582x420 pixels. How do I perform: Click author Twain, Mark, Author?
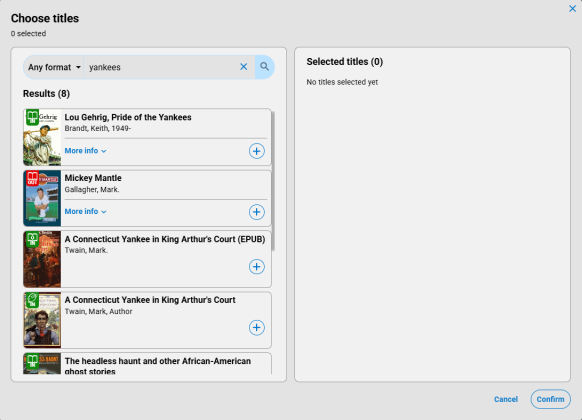coord(98,311)
